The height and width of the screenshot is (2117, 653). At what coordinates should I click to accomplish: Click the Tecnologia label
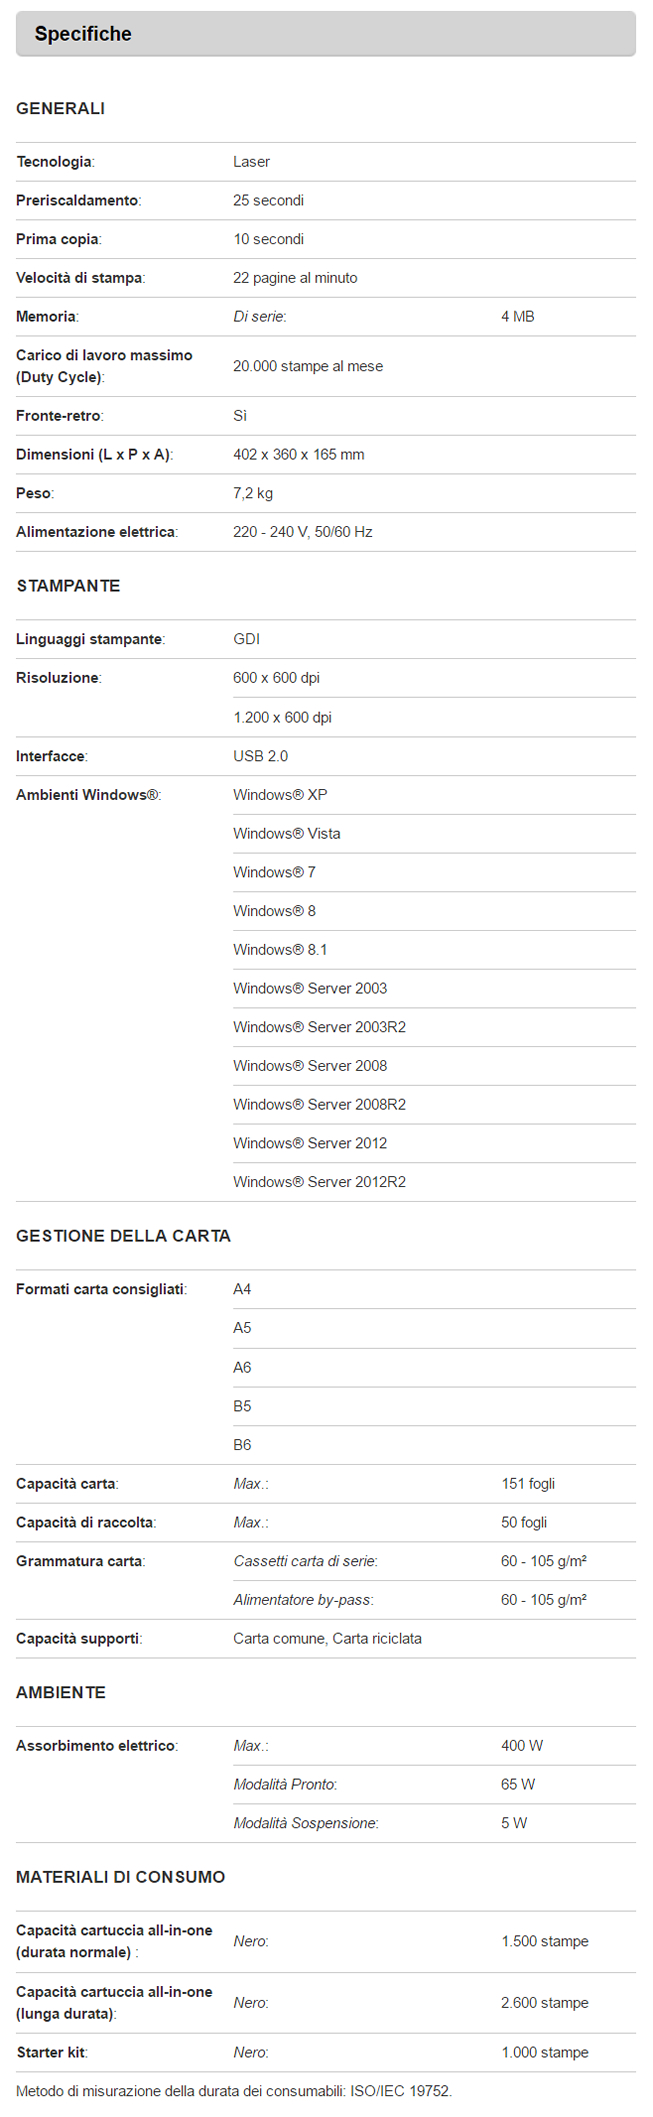(55, 162)
